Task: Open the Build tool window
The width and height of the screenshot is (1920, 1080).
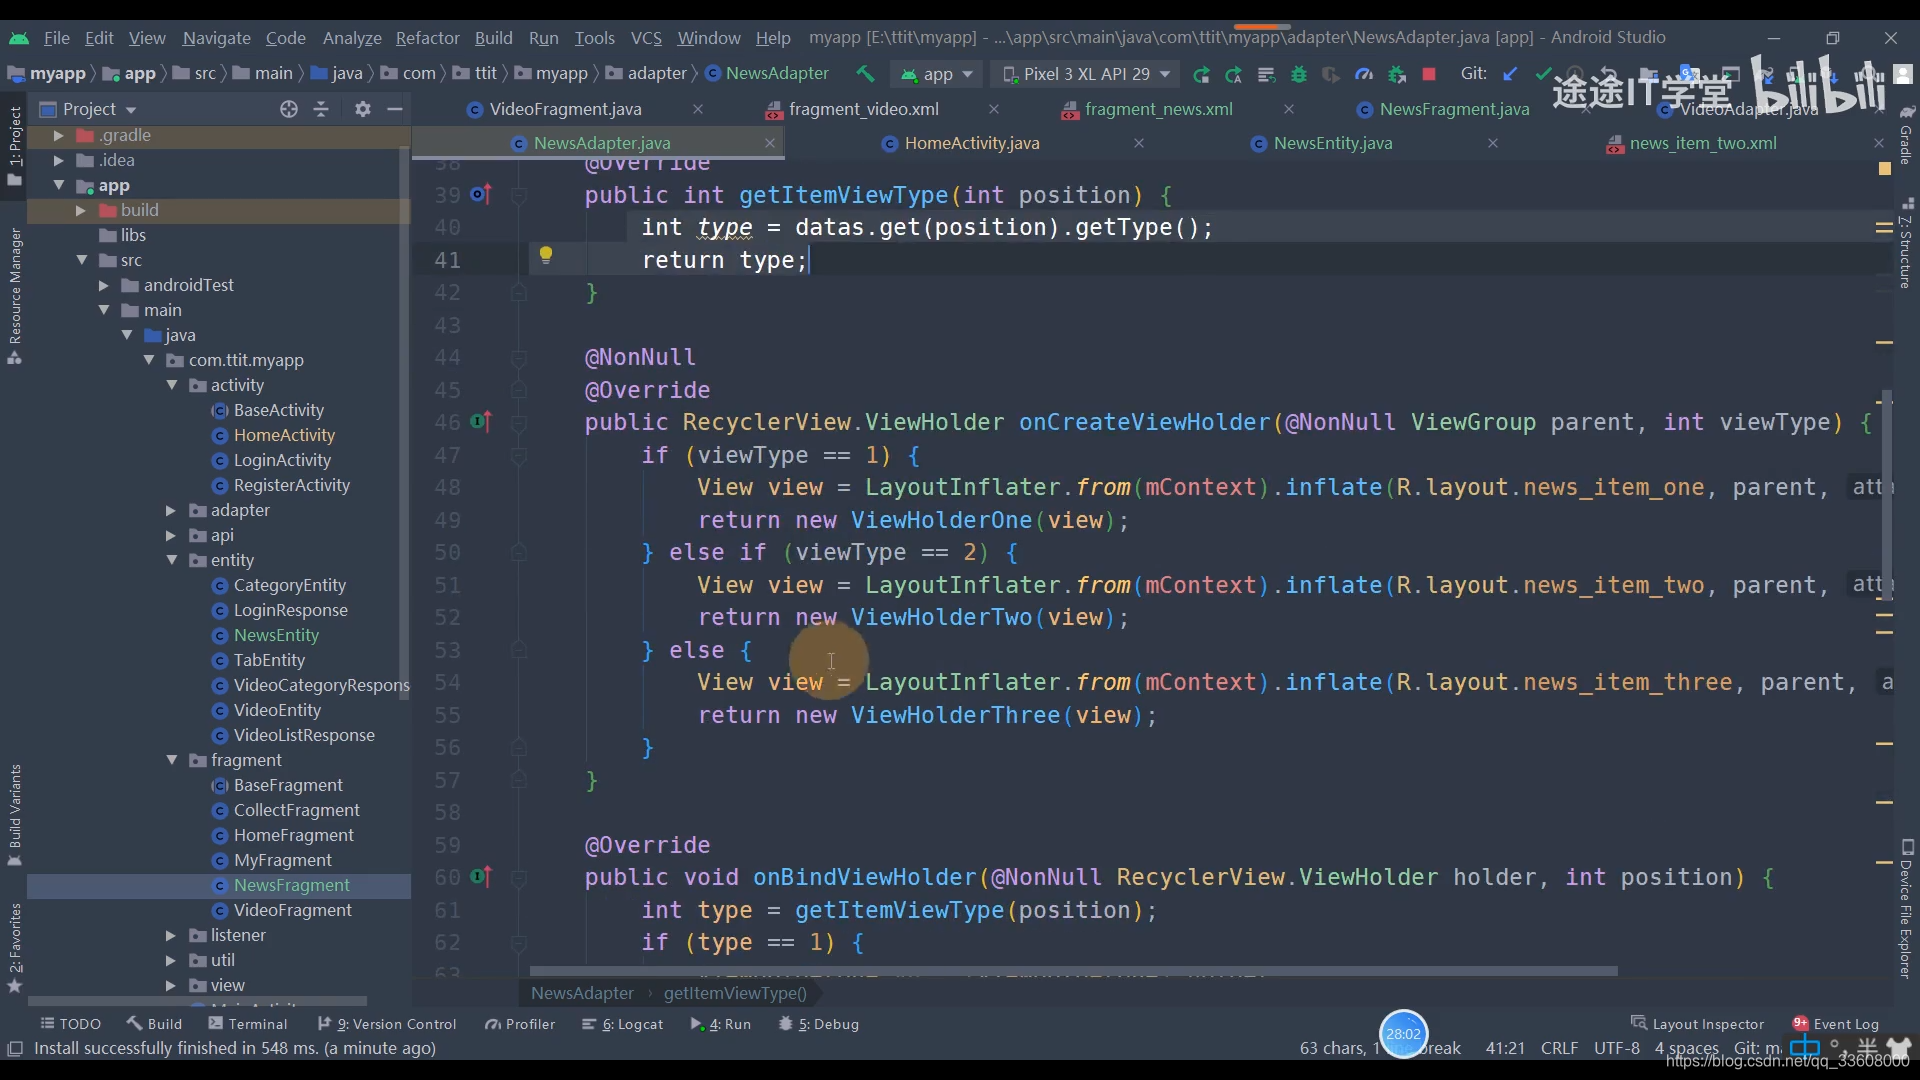Action: (154, 1024)
